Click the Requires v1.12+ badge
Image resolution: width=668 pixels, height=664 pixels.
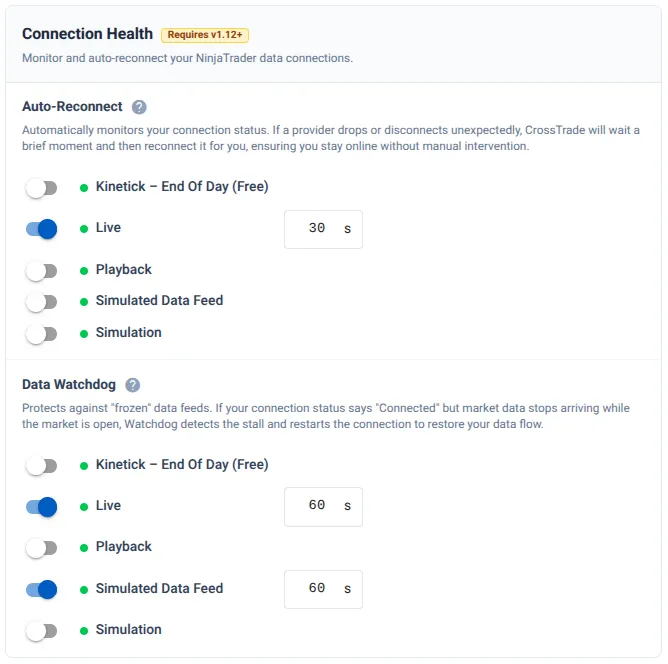click(x=205, y=35)
